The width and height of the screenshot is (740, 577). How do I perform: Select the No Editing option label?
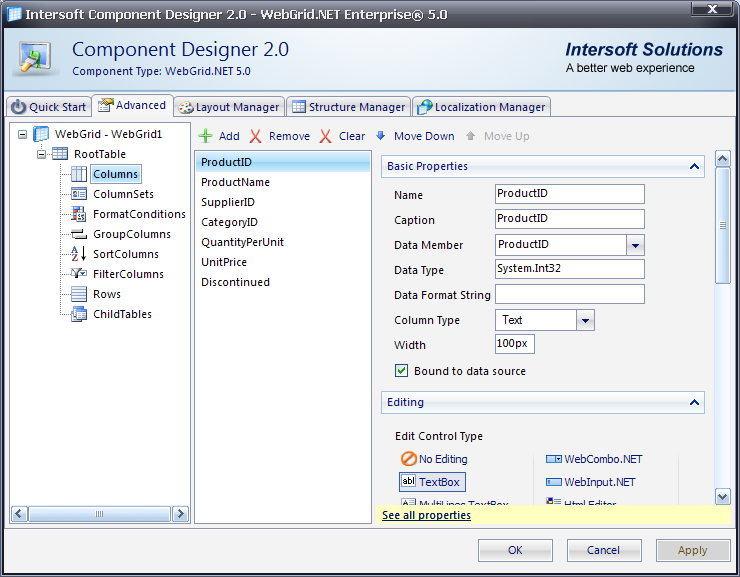pos(443,459)
